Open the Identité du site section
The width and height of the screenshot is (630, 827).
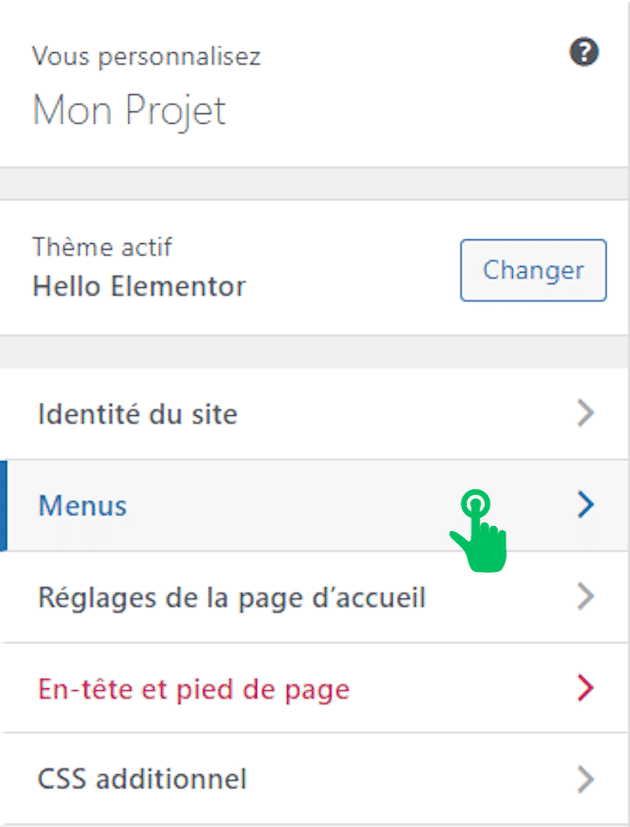(x=138, y=414)
